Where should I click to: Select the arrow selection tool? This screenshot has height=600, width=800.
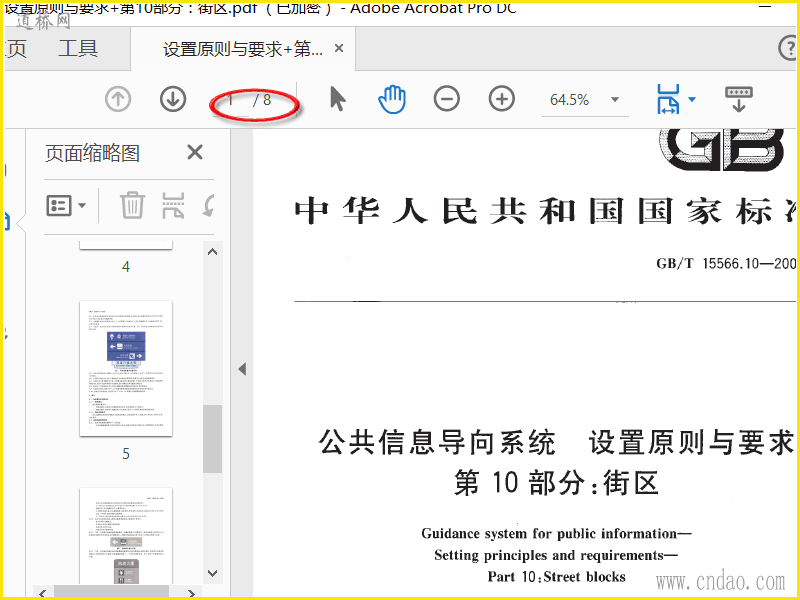coord(337,99)
